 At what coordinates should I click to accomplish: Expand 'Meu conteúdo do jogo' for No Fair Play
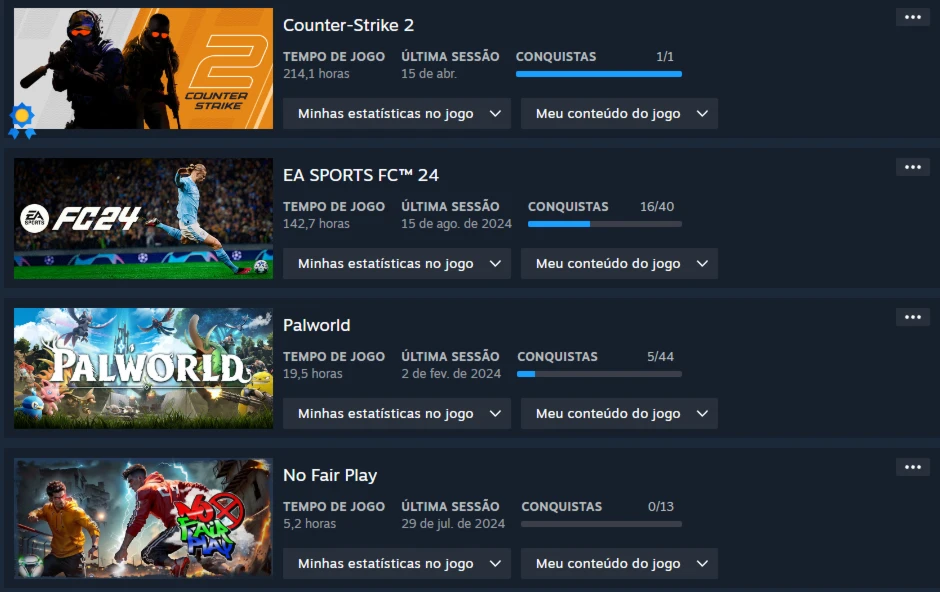(619, 563)
